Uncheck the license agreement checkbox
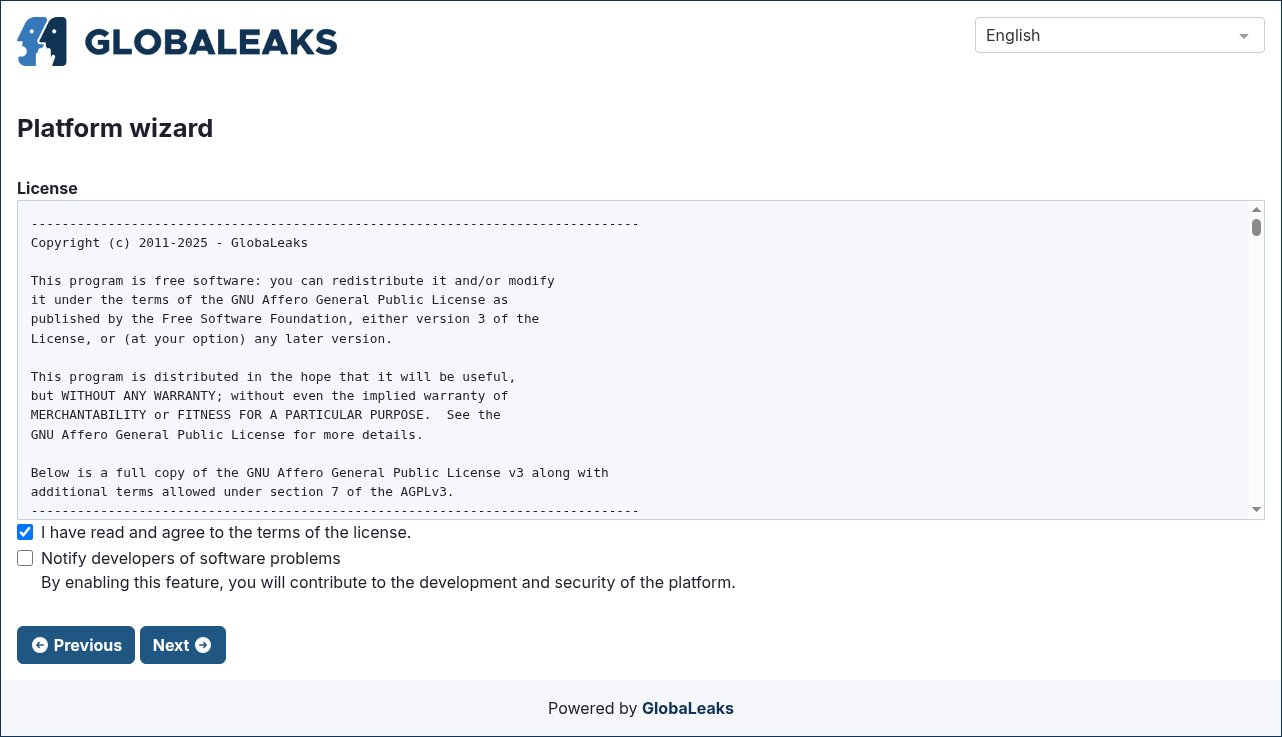The image size is (1282, 737). coord(25,532)
